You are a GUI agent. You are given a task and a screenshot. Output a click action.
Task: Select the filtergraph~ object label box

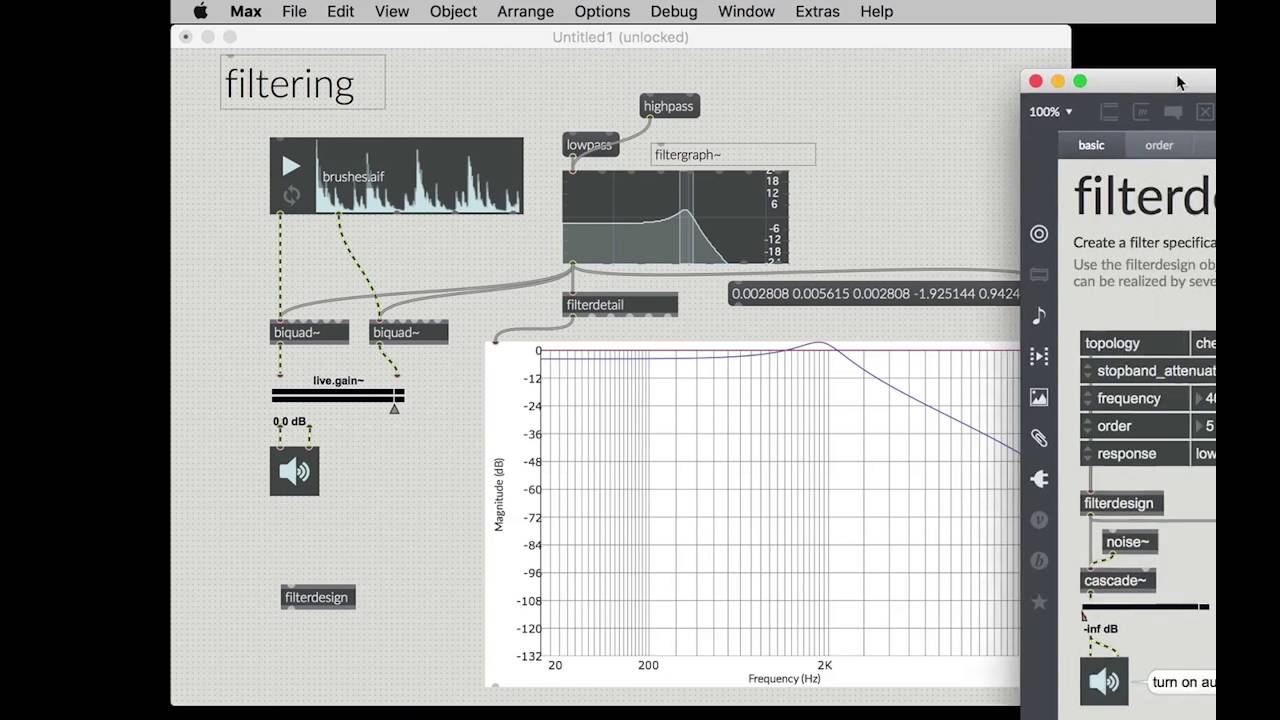point(733,154)
